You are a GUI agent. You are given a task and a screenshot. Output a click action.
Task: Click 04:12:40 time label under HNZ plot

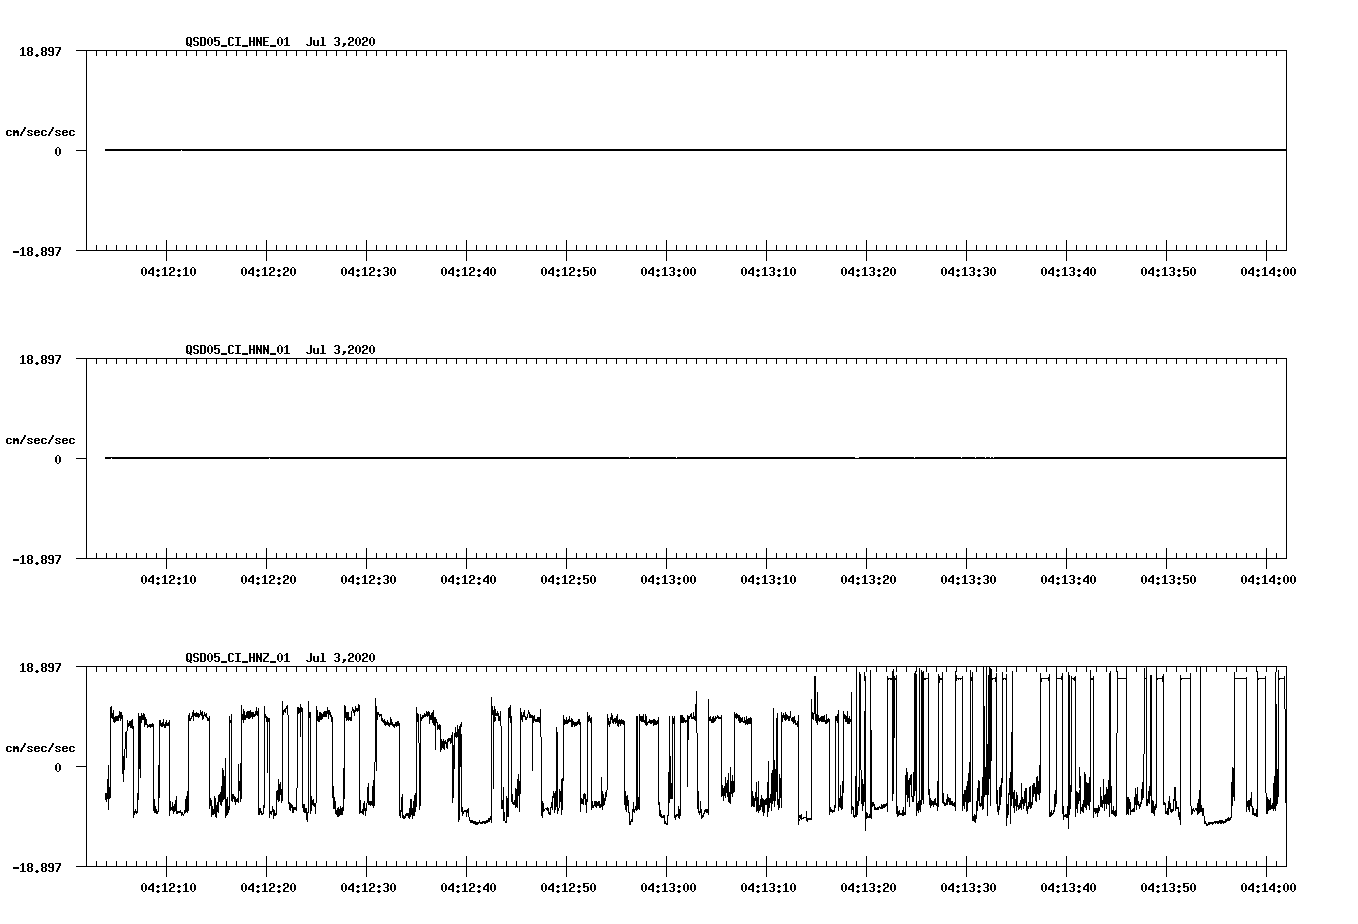(468, 888)
